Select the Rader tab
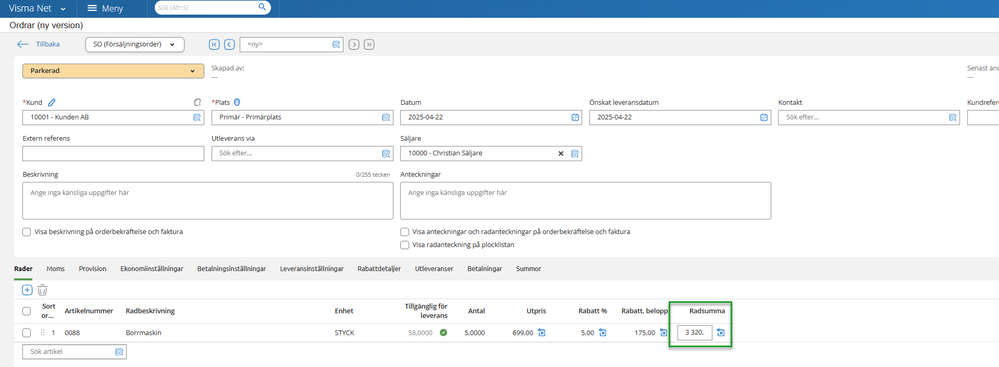This screenshot has width=999, height=367. pos(23,269)
